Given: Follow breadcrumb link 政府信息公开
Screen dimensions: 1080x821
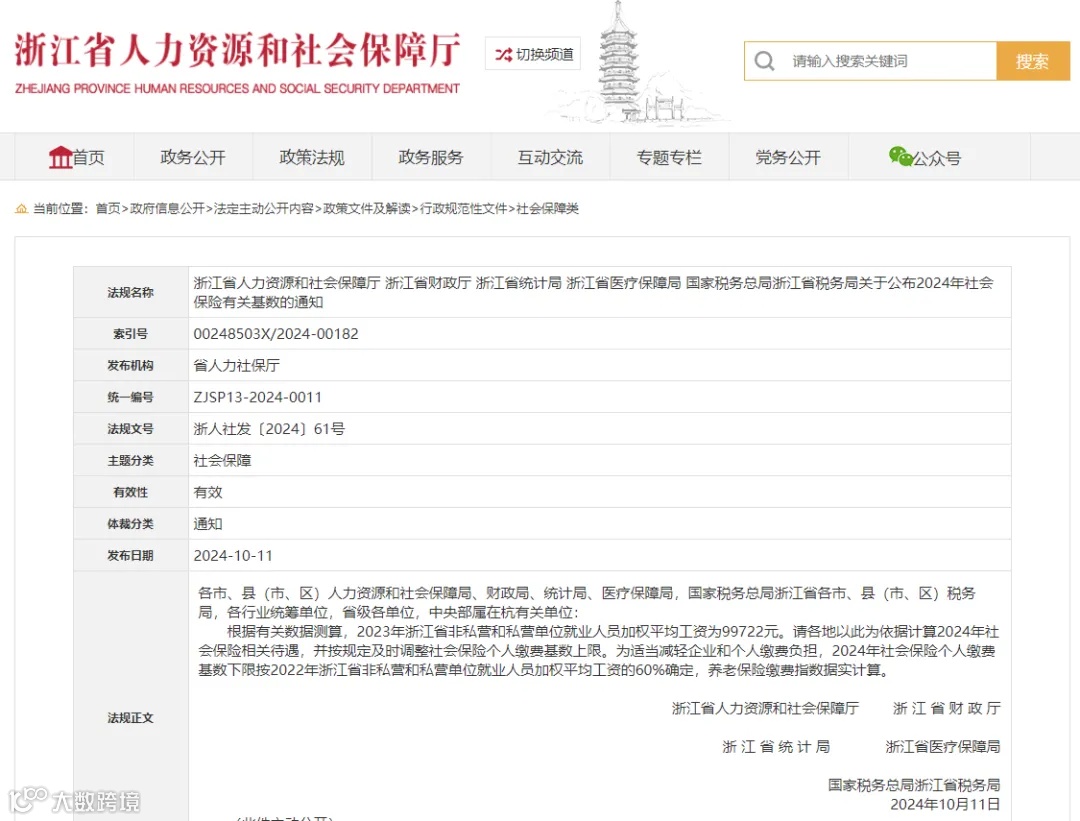Looking at the screenshot, I should pos(167,208).
